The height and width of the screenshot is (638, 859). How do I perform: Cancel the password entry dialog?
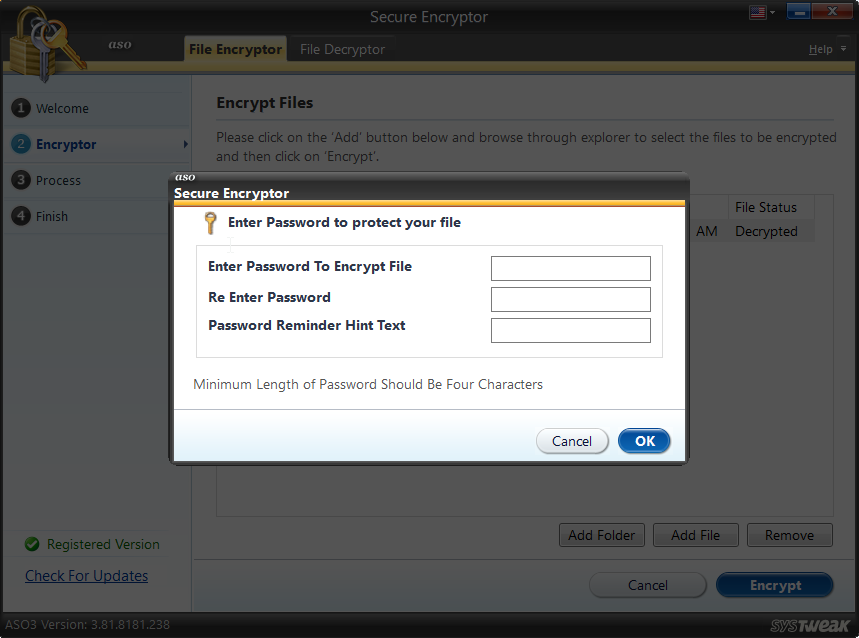coord(572,441)
